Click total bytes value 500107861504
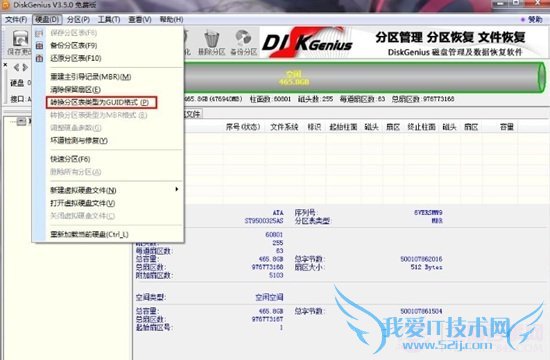Screen dimensions: 550x360 pyautogui.click(x=421, y=311)
